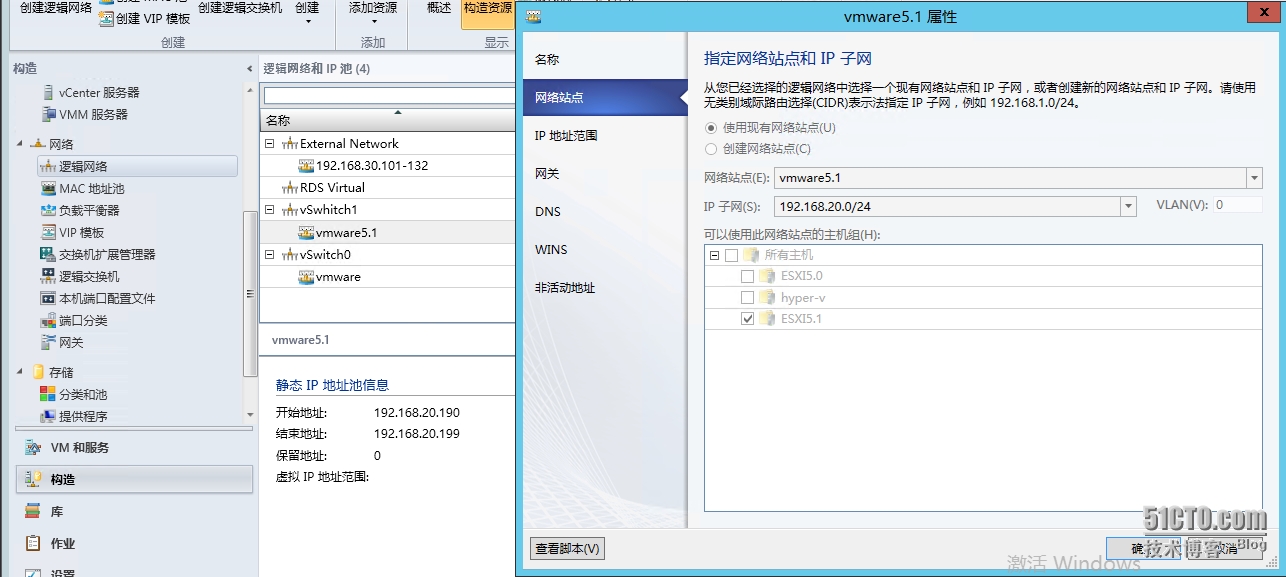
Task: Uncheck the ESXI5.1 host group checkbox
Action: click(x=747, y=319)
